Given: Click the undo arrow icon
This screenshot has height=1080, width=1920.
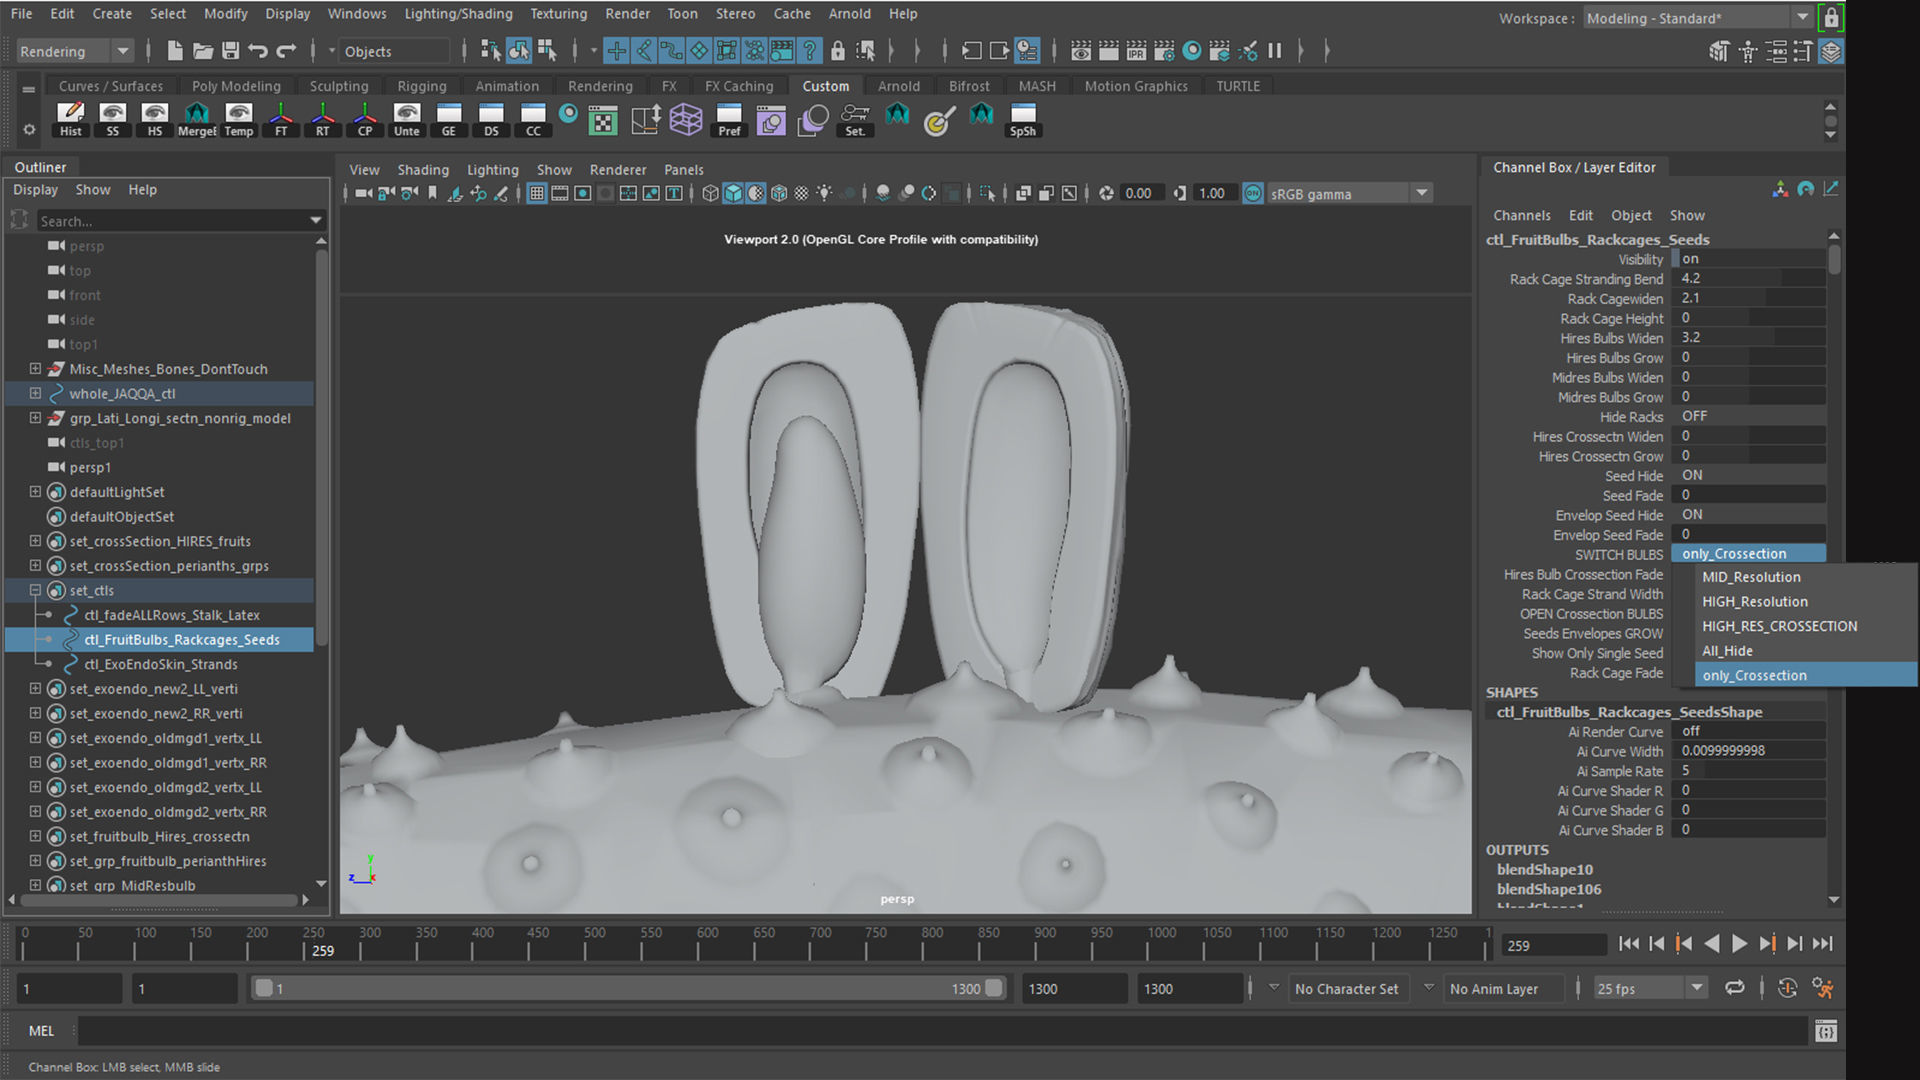Looking at the screenshot, I should coord(258,51).
